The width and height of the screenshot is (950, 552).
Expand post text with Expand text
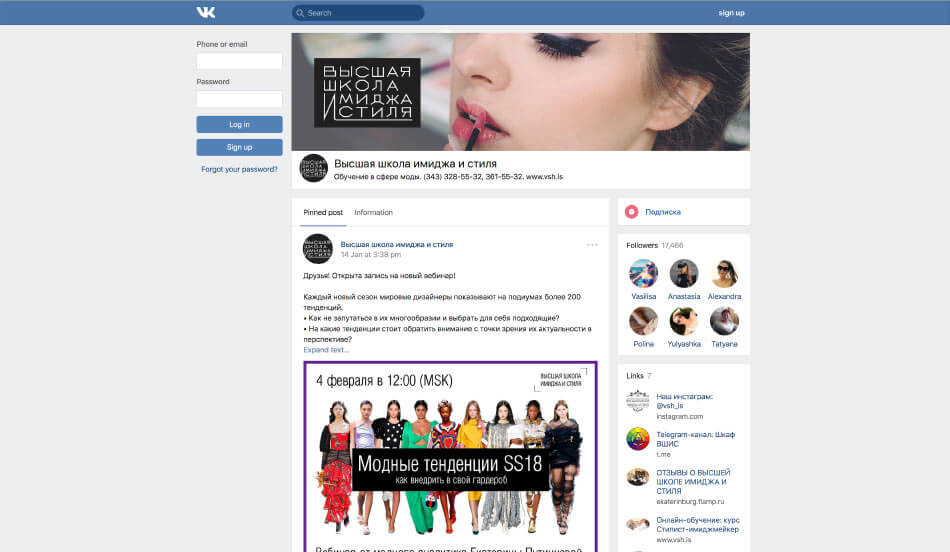[x=326, y=350]
